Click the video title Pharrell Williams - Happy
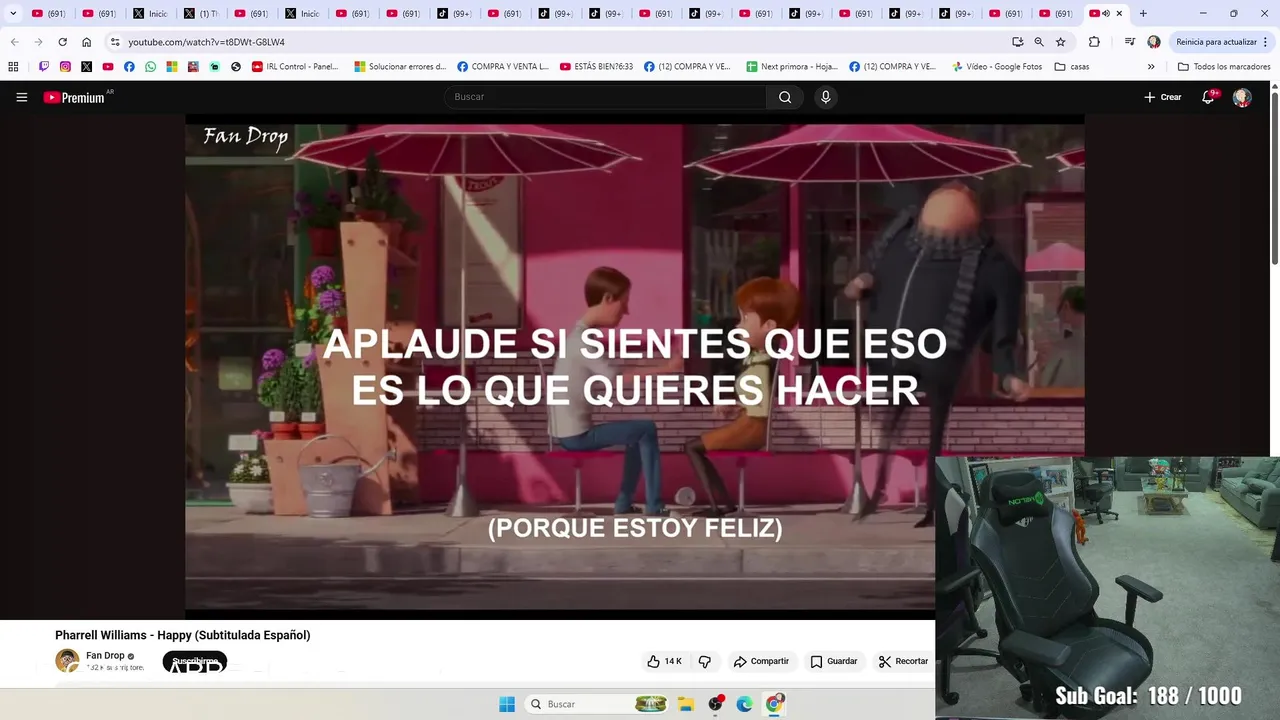This screenshot has width=1280, height=720. [x=183, y=635]
